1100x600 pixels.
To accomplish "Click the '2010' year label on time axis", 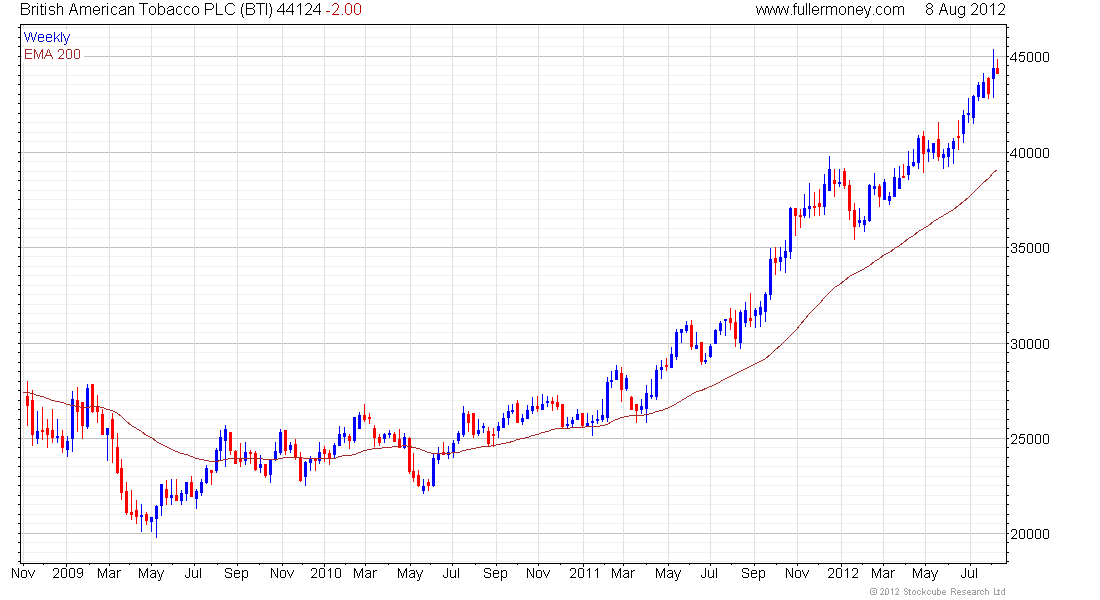I will (326, 573).
